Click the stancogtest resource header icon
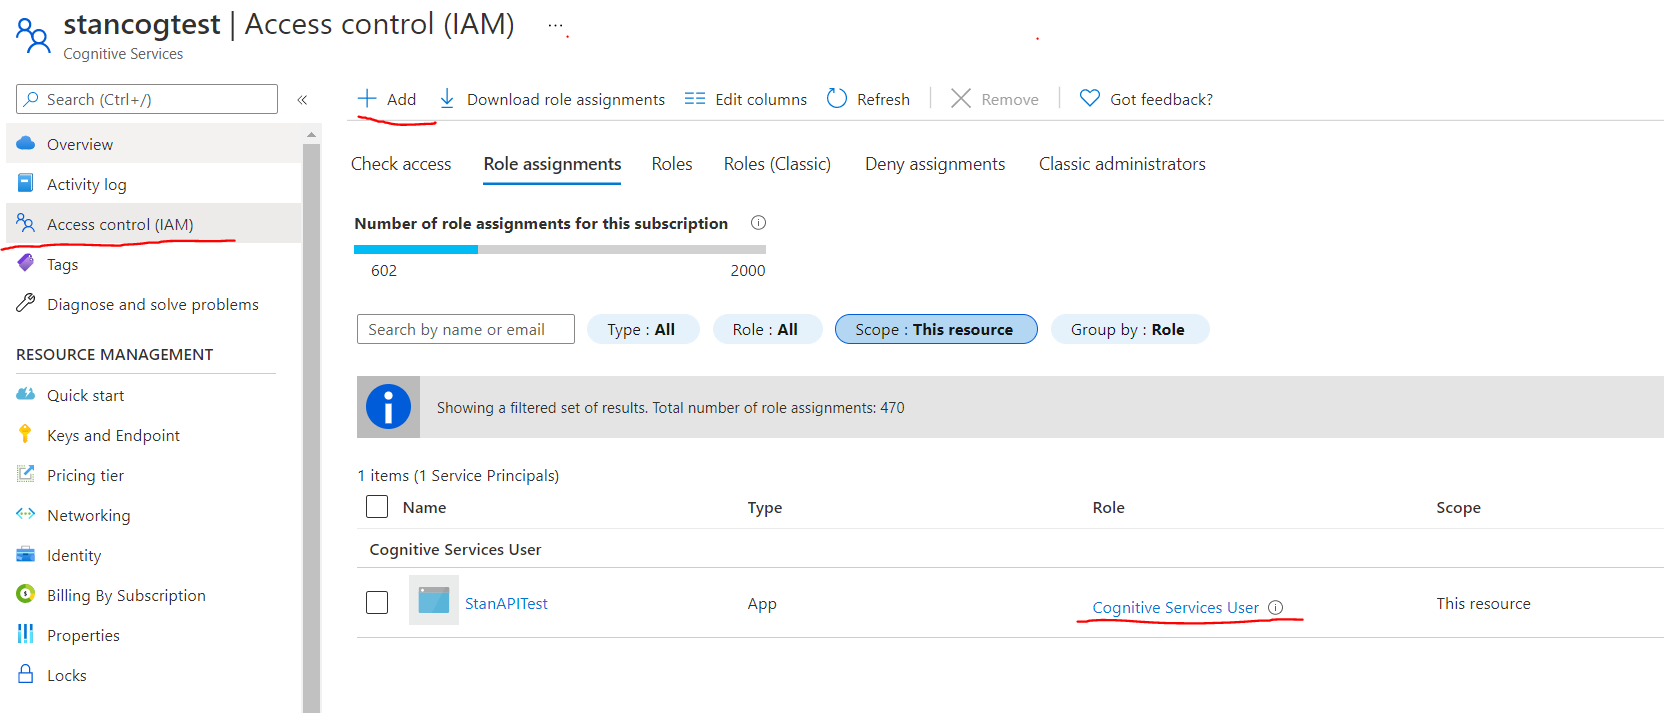This screenshot has width=1664, height=713. click(33, 35)
